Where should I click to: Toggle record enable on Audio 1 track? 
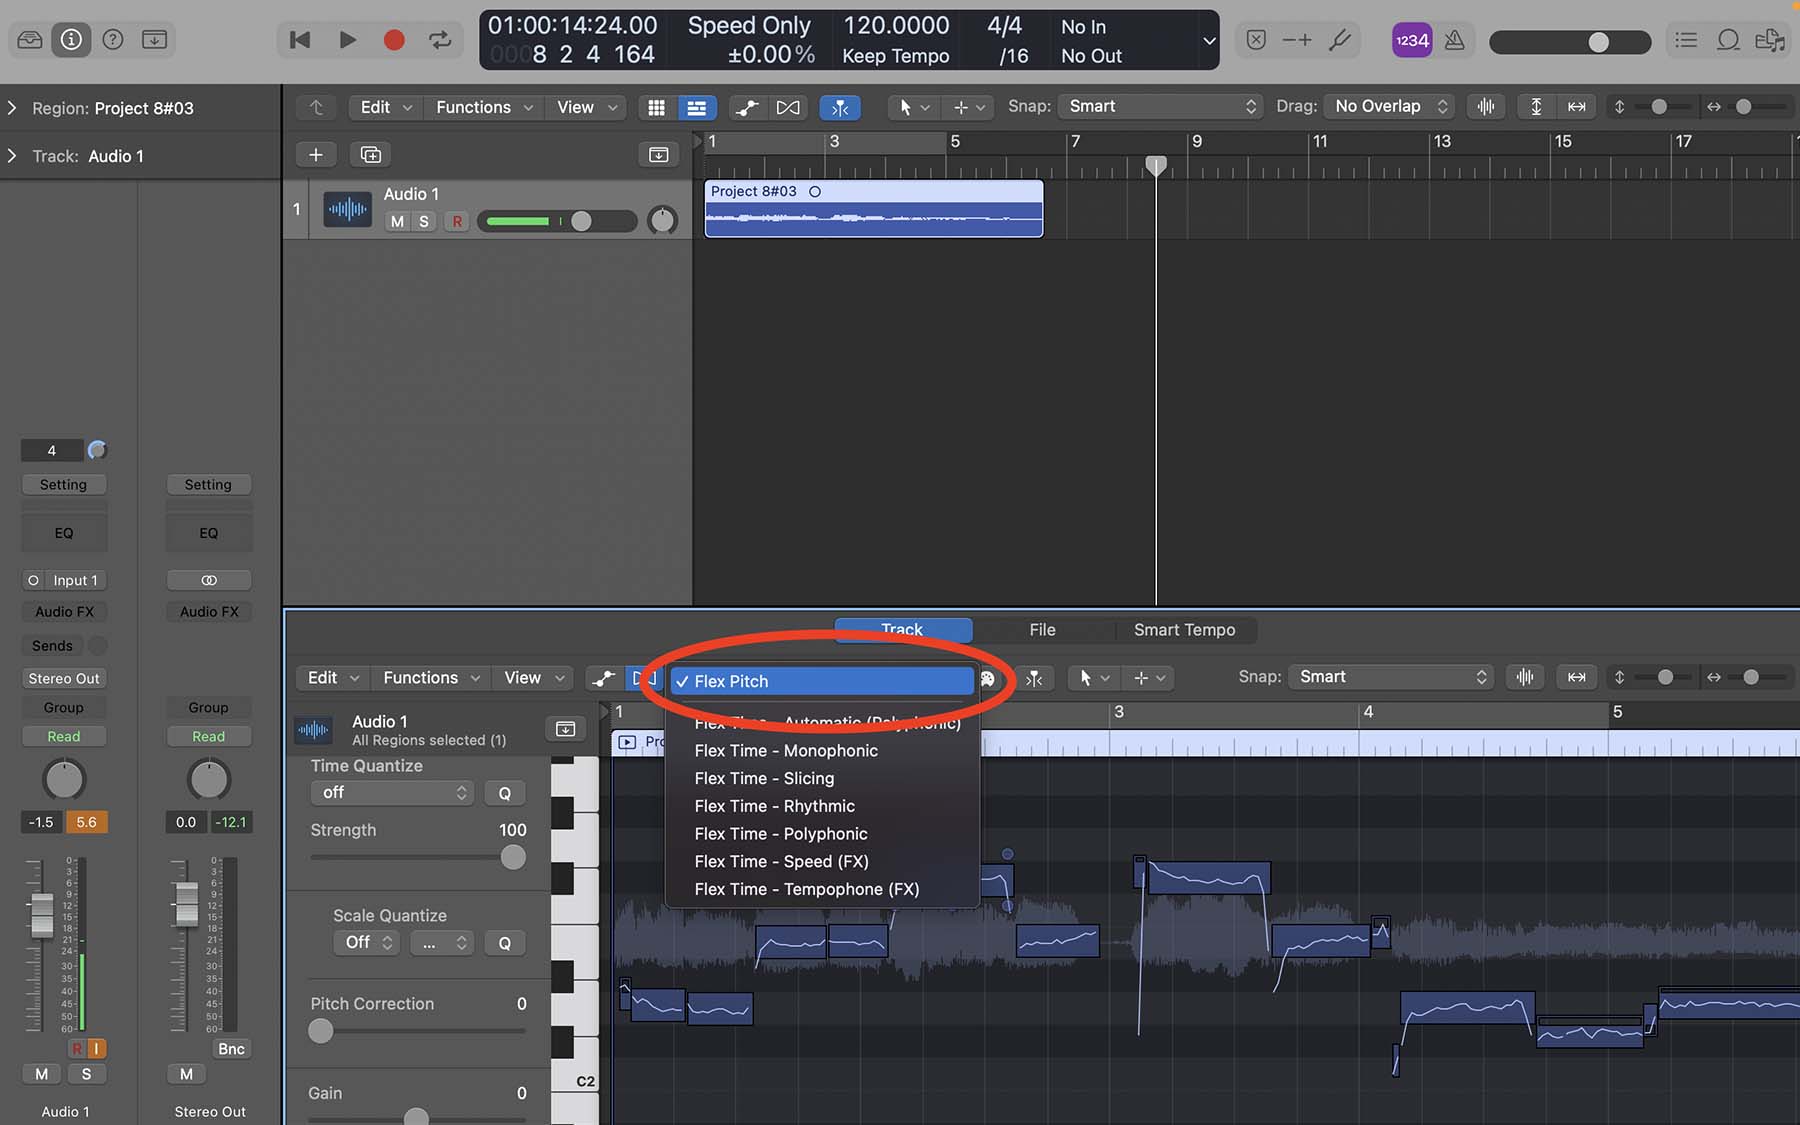click(x=457, y=222)
